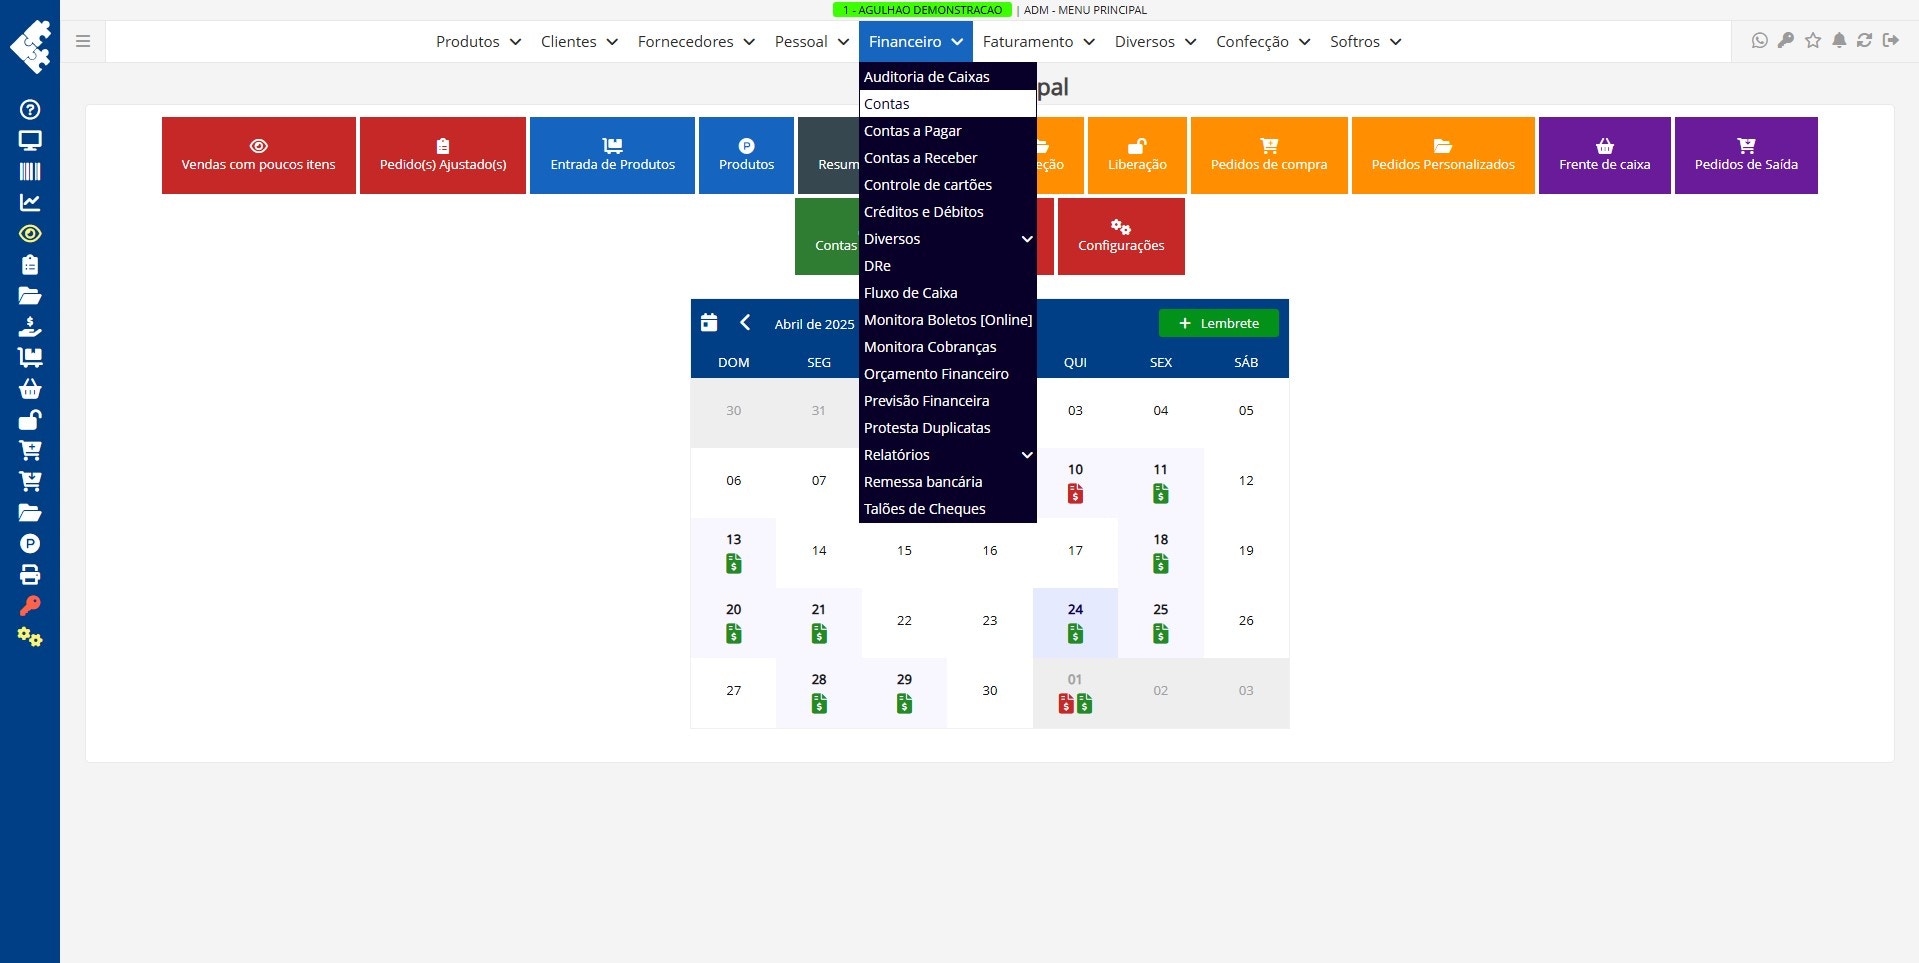Screen dimensions: 1919x963
Task: Open Pedidos de Saída tile
Action: 1746,155
